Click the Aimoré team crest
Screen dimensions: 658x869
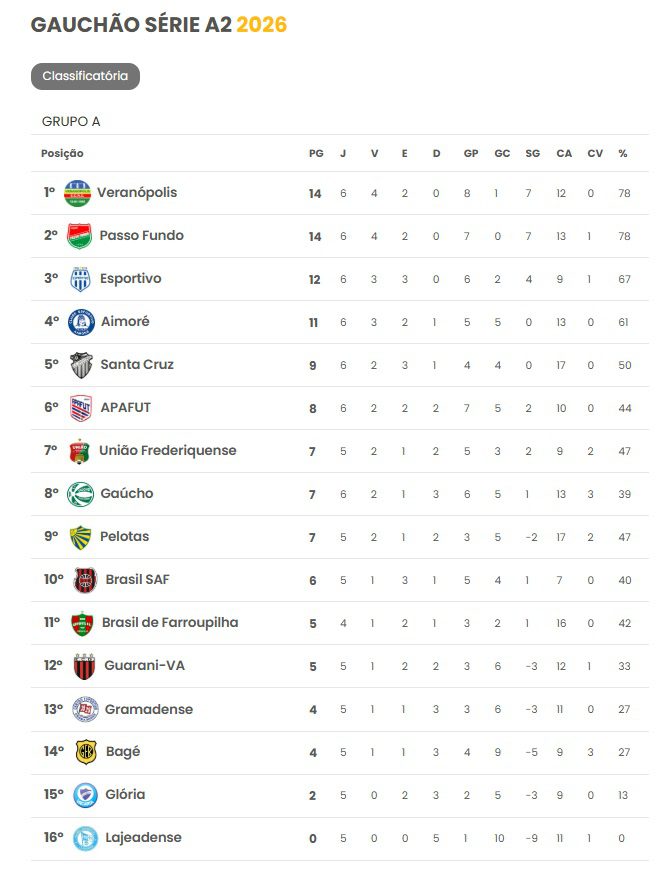click(81, 322)
